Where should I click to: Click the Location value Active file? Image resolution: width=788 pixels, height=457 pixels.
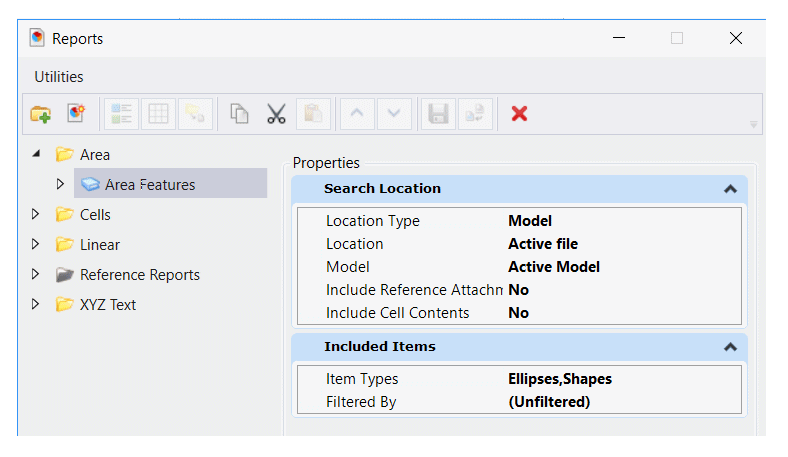[543, 244]
